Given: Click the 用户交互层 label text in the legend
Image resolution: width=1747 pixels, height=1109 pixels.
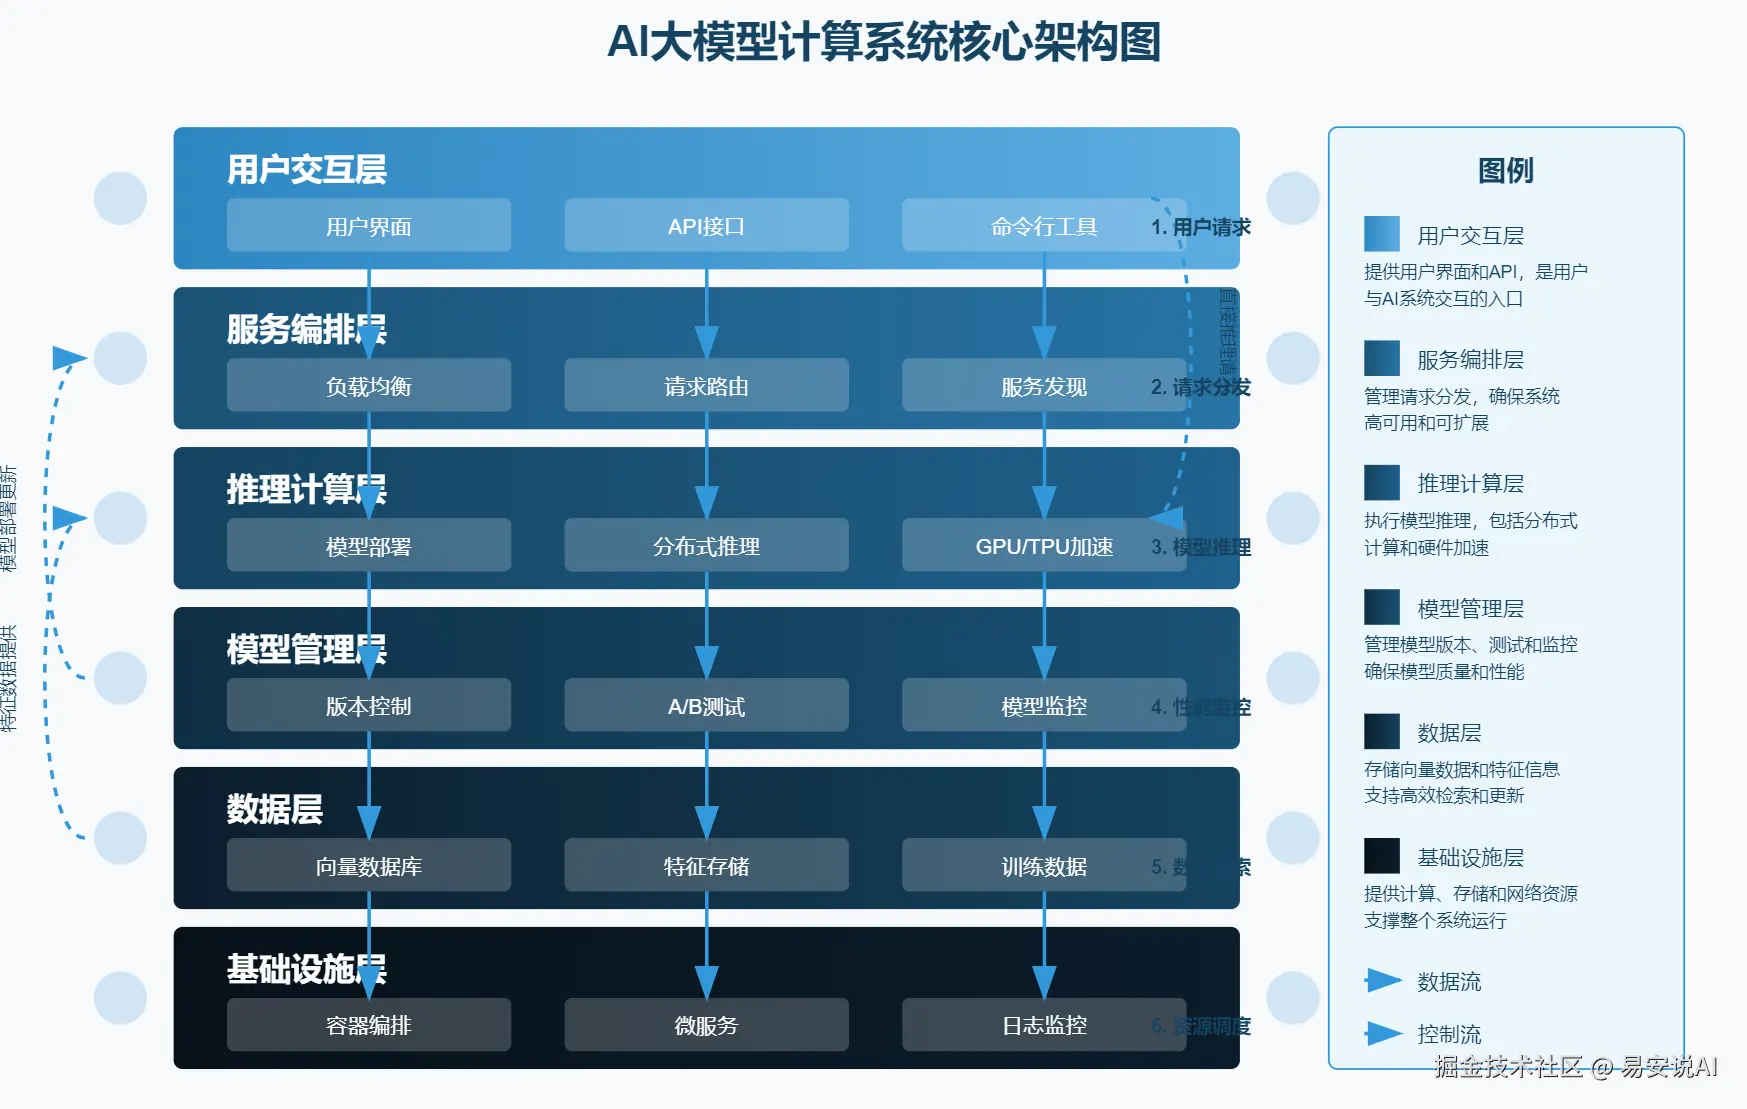Looking at the screenshot, I should point(1471,236).
